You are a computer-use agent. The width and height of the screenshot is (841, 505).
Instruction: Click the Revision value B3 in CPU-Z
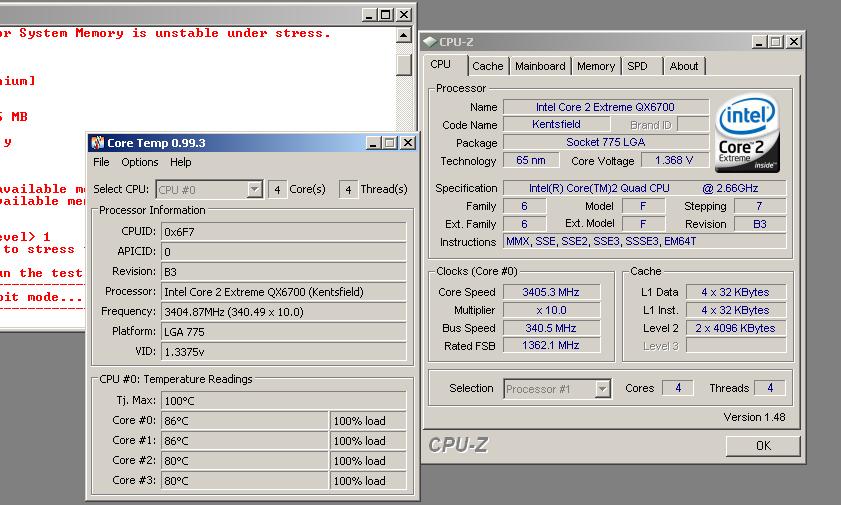click(759, 224)
